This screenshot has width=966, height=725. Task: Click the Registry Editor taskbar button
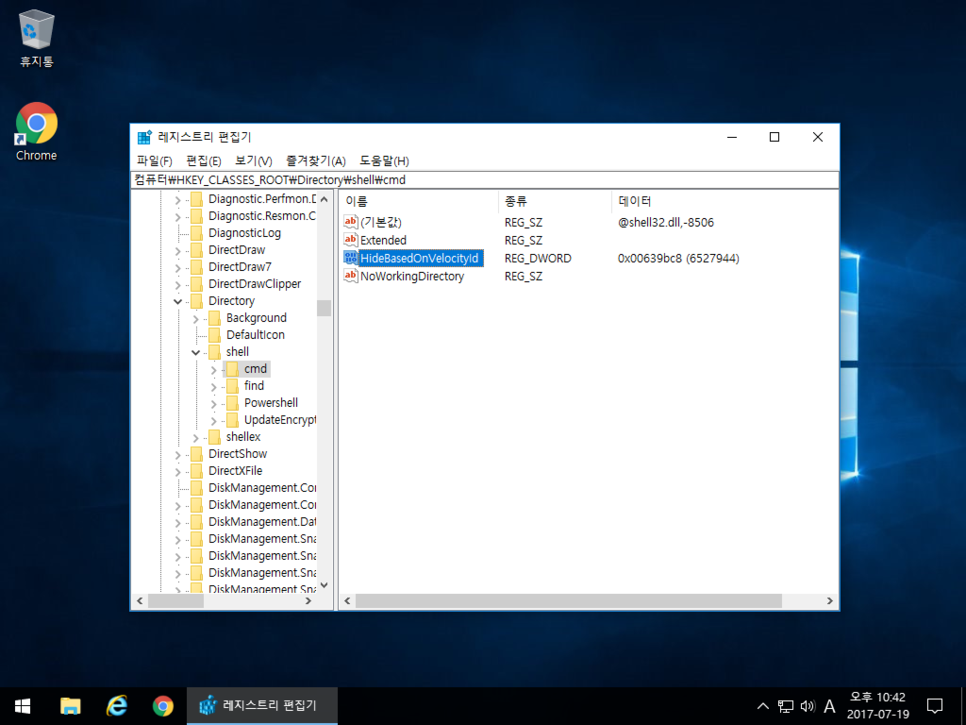tap(262, 706)
